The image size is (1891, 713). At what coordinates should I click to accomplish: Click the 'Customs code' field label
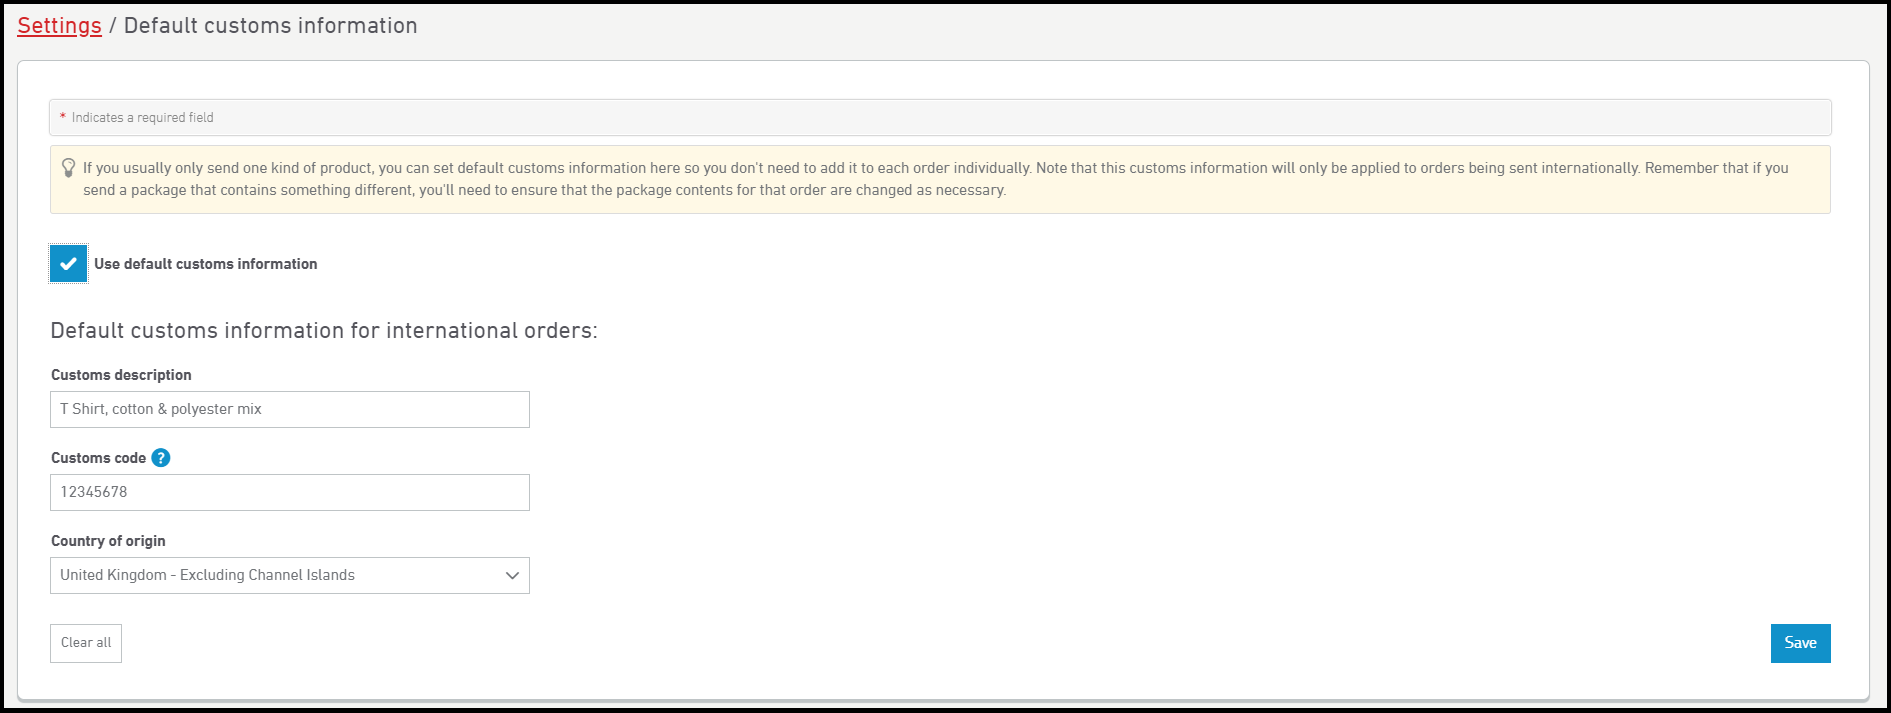tap(98, 458)
